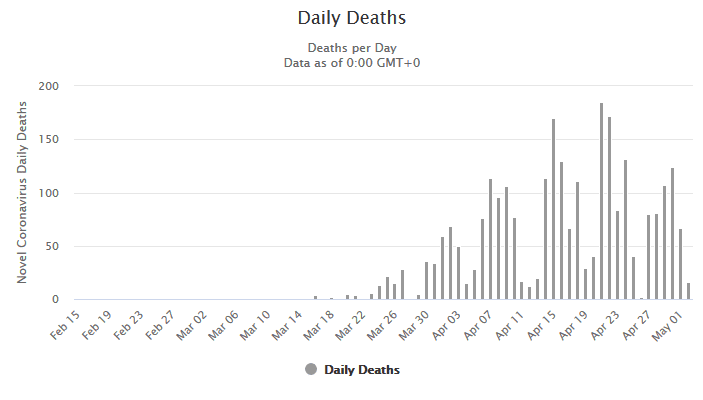The height and width of the screenshot is (400, 703).
Task: Click the last bar at the right edge
Action: [688, 291]
